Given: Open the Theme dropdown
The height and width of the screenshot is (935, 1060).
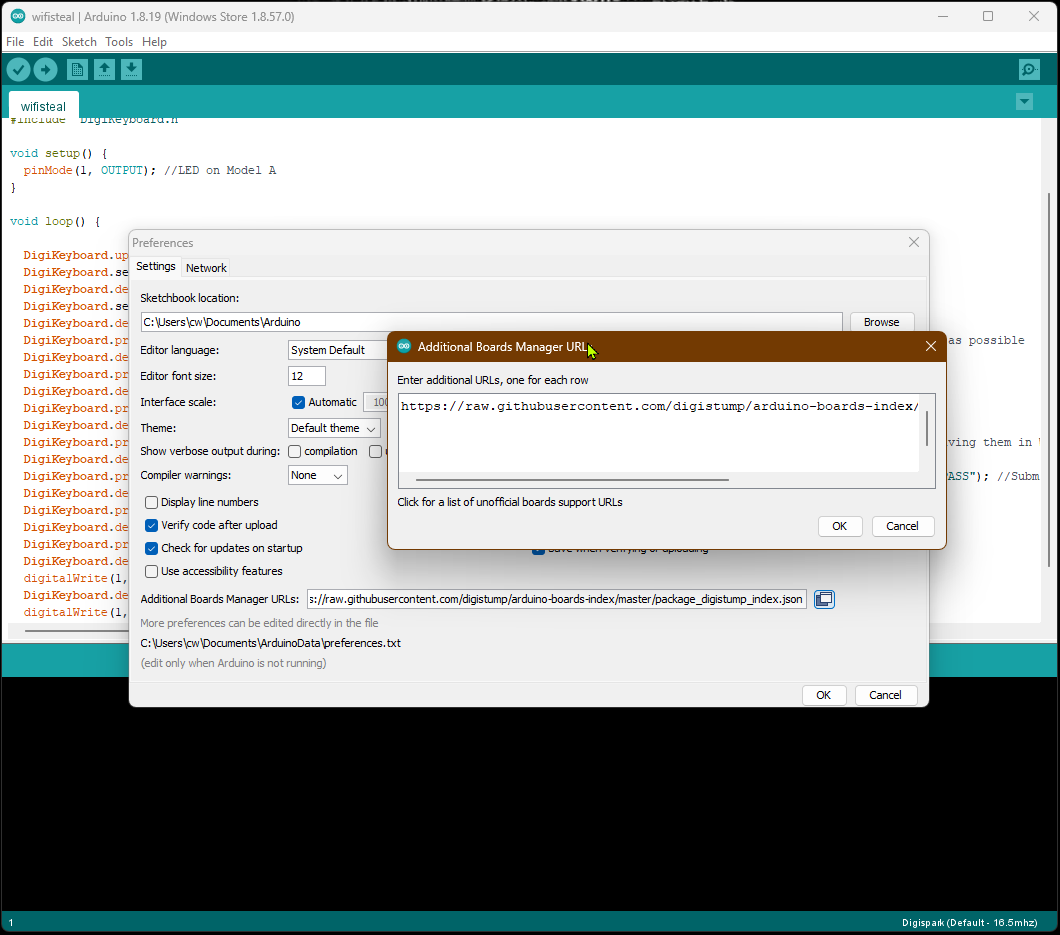Looking at the screenshot, I should [x=334, y=428].
